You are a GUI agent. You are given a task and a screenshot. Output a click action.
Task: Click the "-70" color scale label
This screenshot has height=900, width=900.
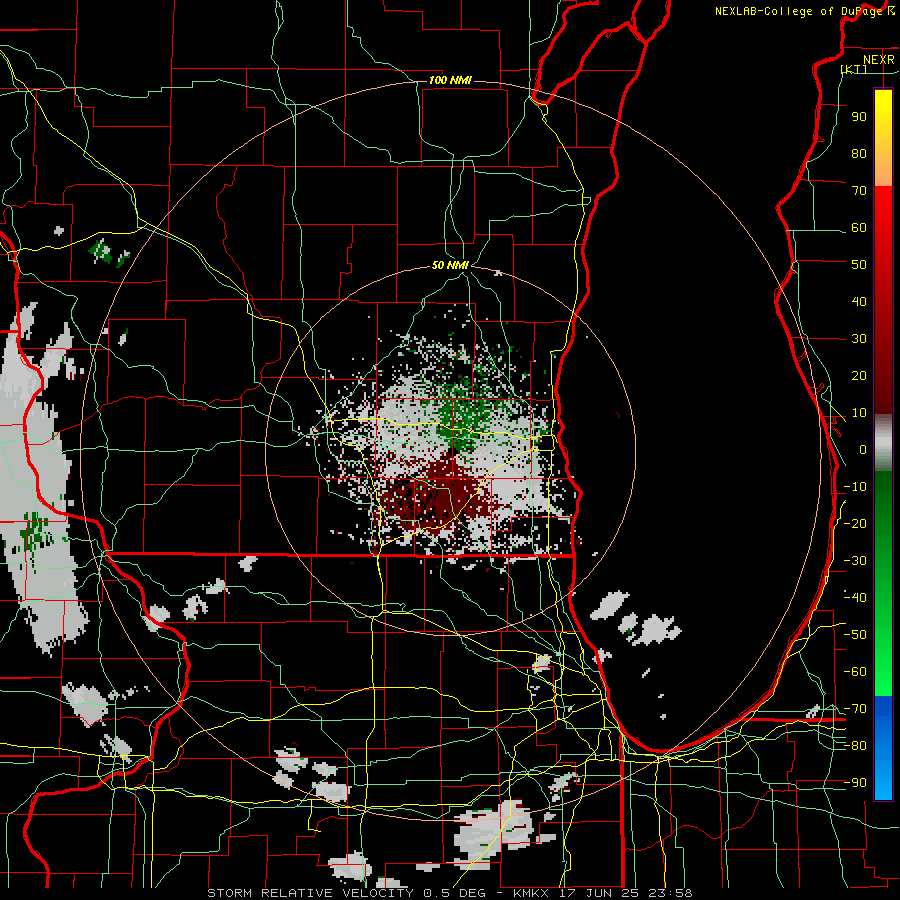click(x=855, y=709)
